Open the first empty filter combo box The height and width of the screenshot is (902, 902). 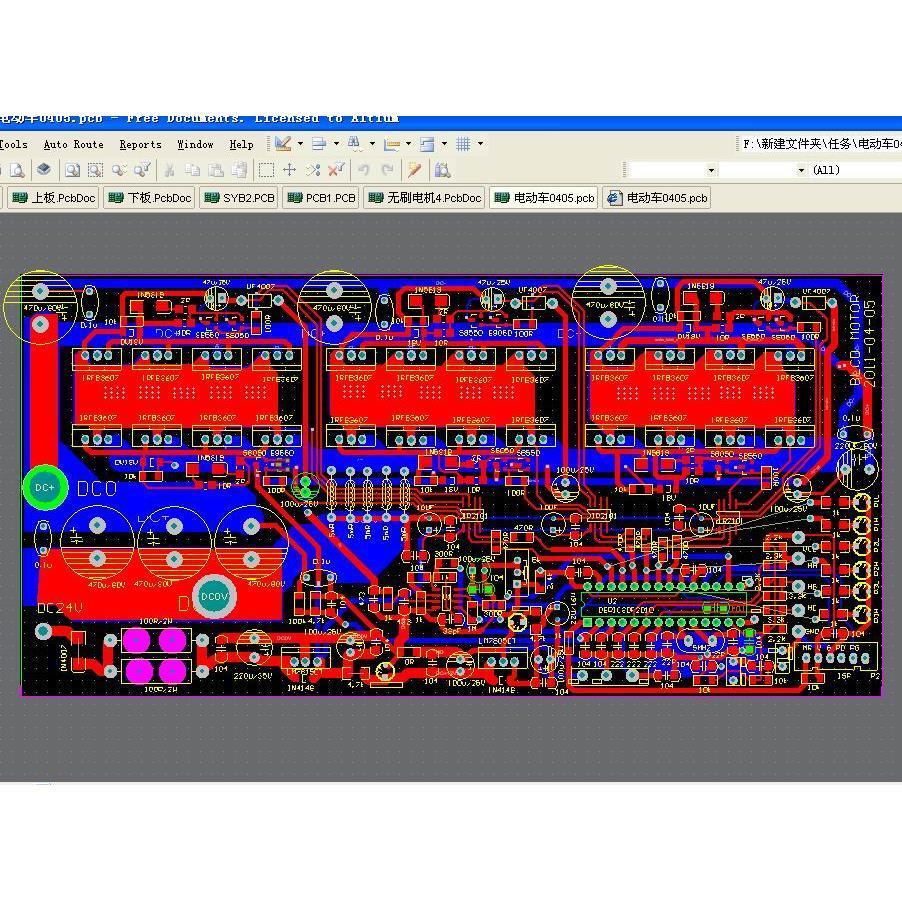coord(673,170)
